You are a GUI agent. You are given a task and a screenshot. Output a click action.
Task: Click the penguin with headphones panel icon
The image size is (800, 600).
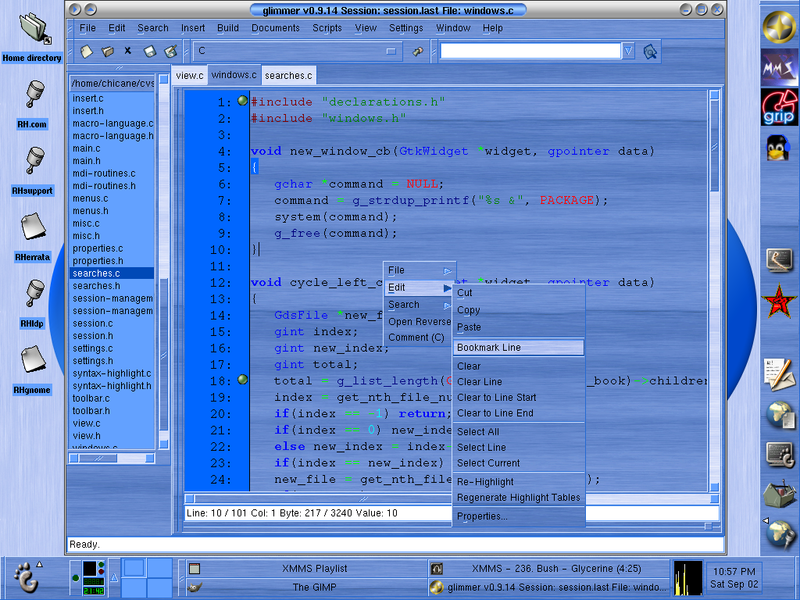pyautogui.click(x=779, y=148)
